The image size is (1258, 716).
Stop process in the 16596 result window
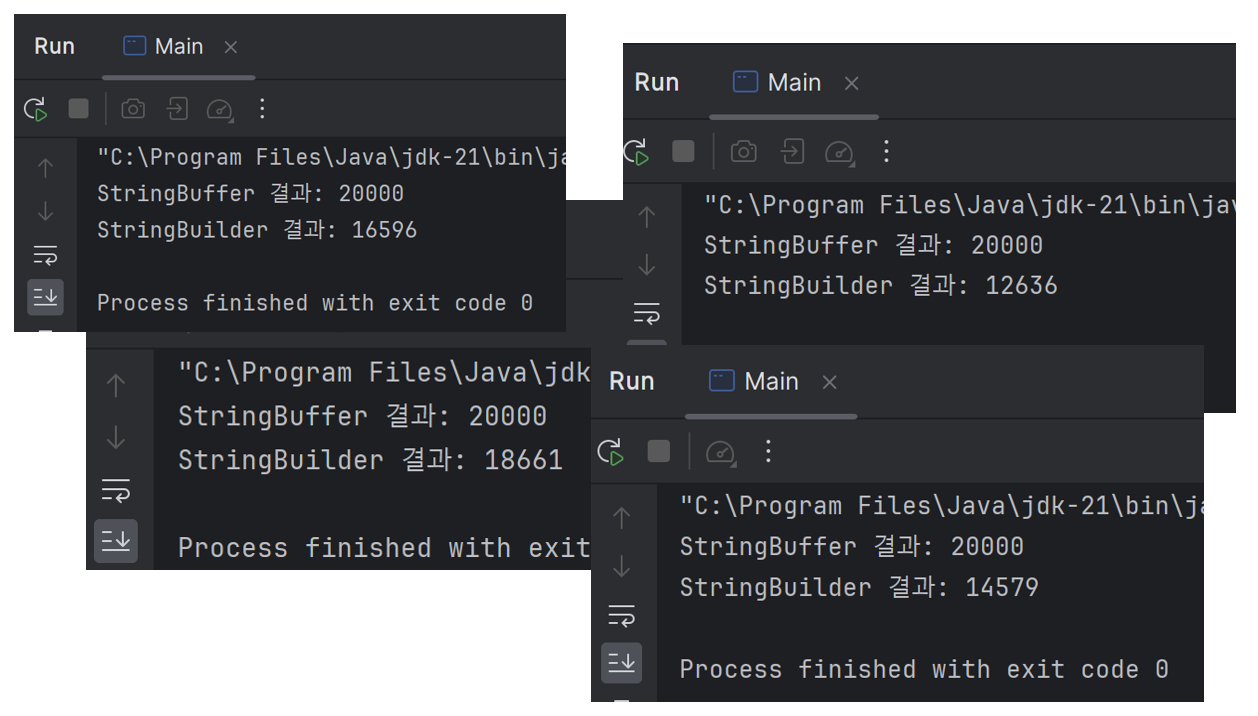click(79, 109)
